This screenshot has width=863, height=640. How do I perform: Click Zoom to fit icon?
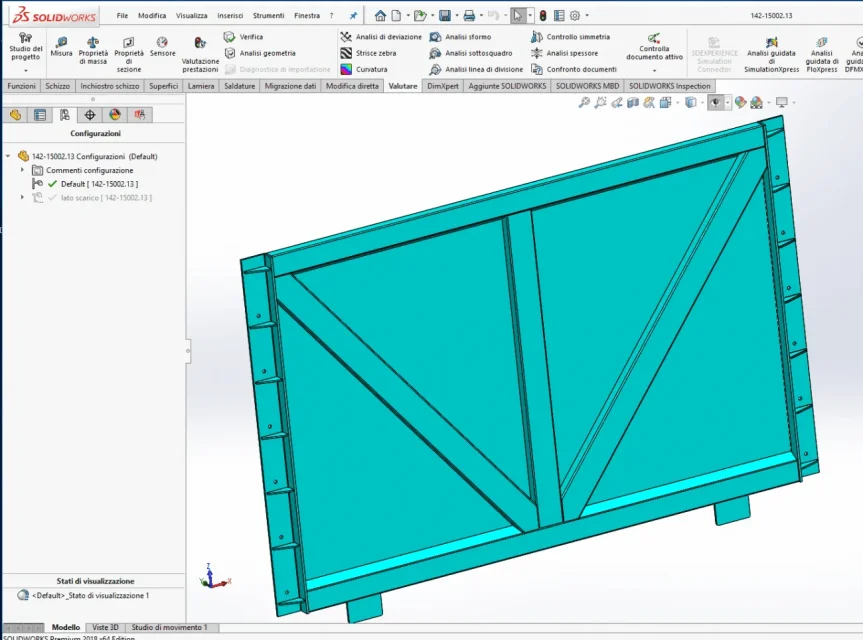coord(585,102)
